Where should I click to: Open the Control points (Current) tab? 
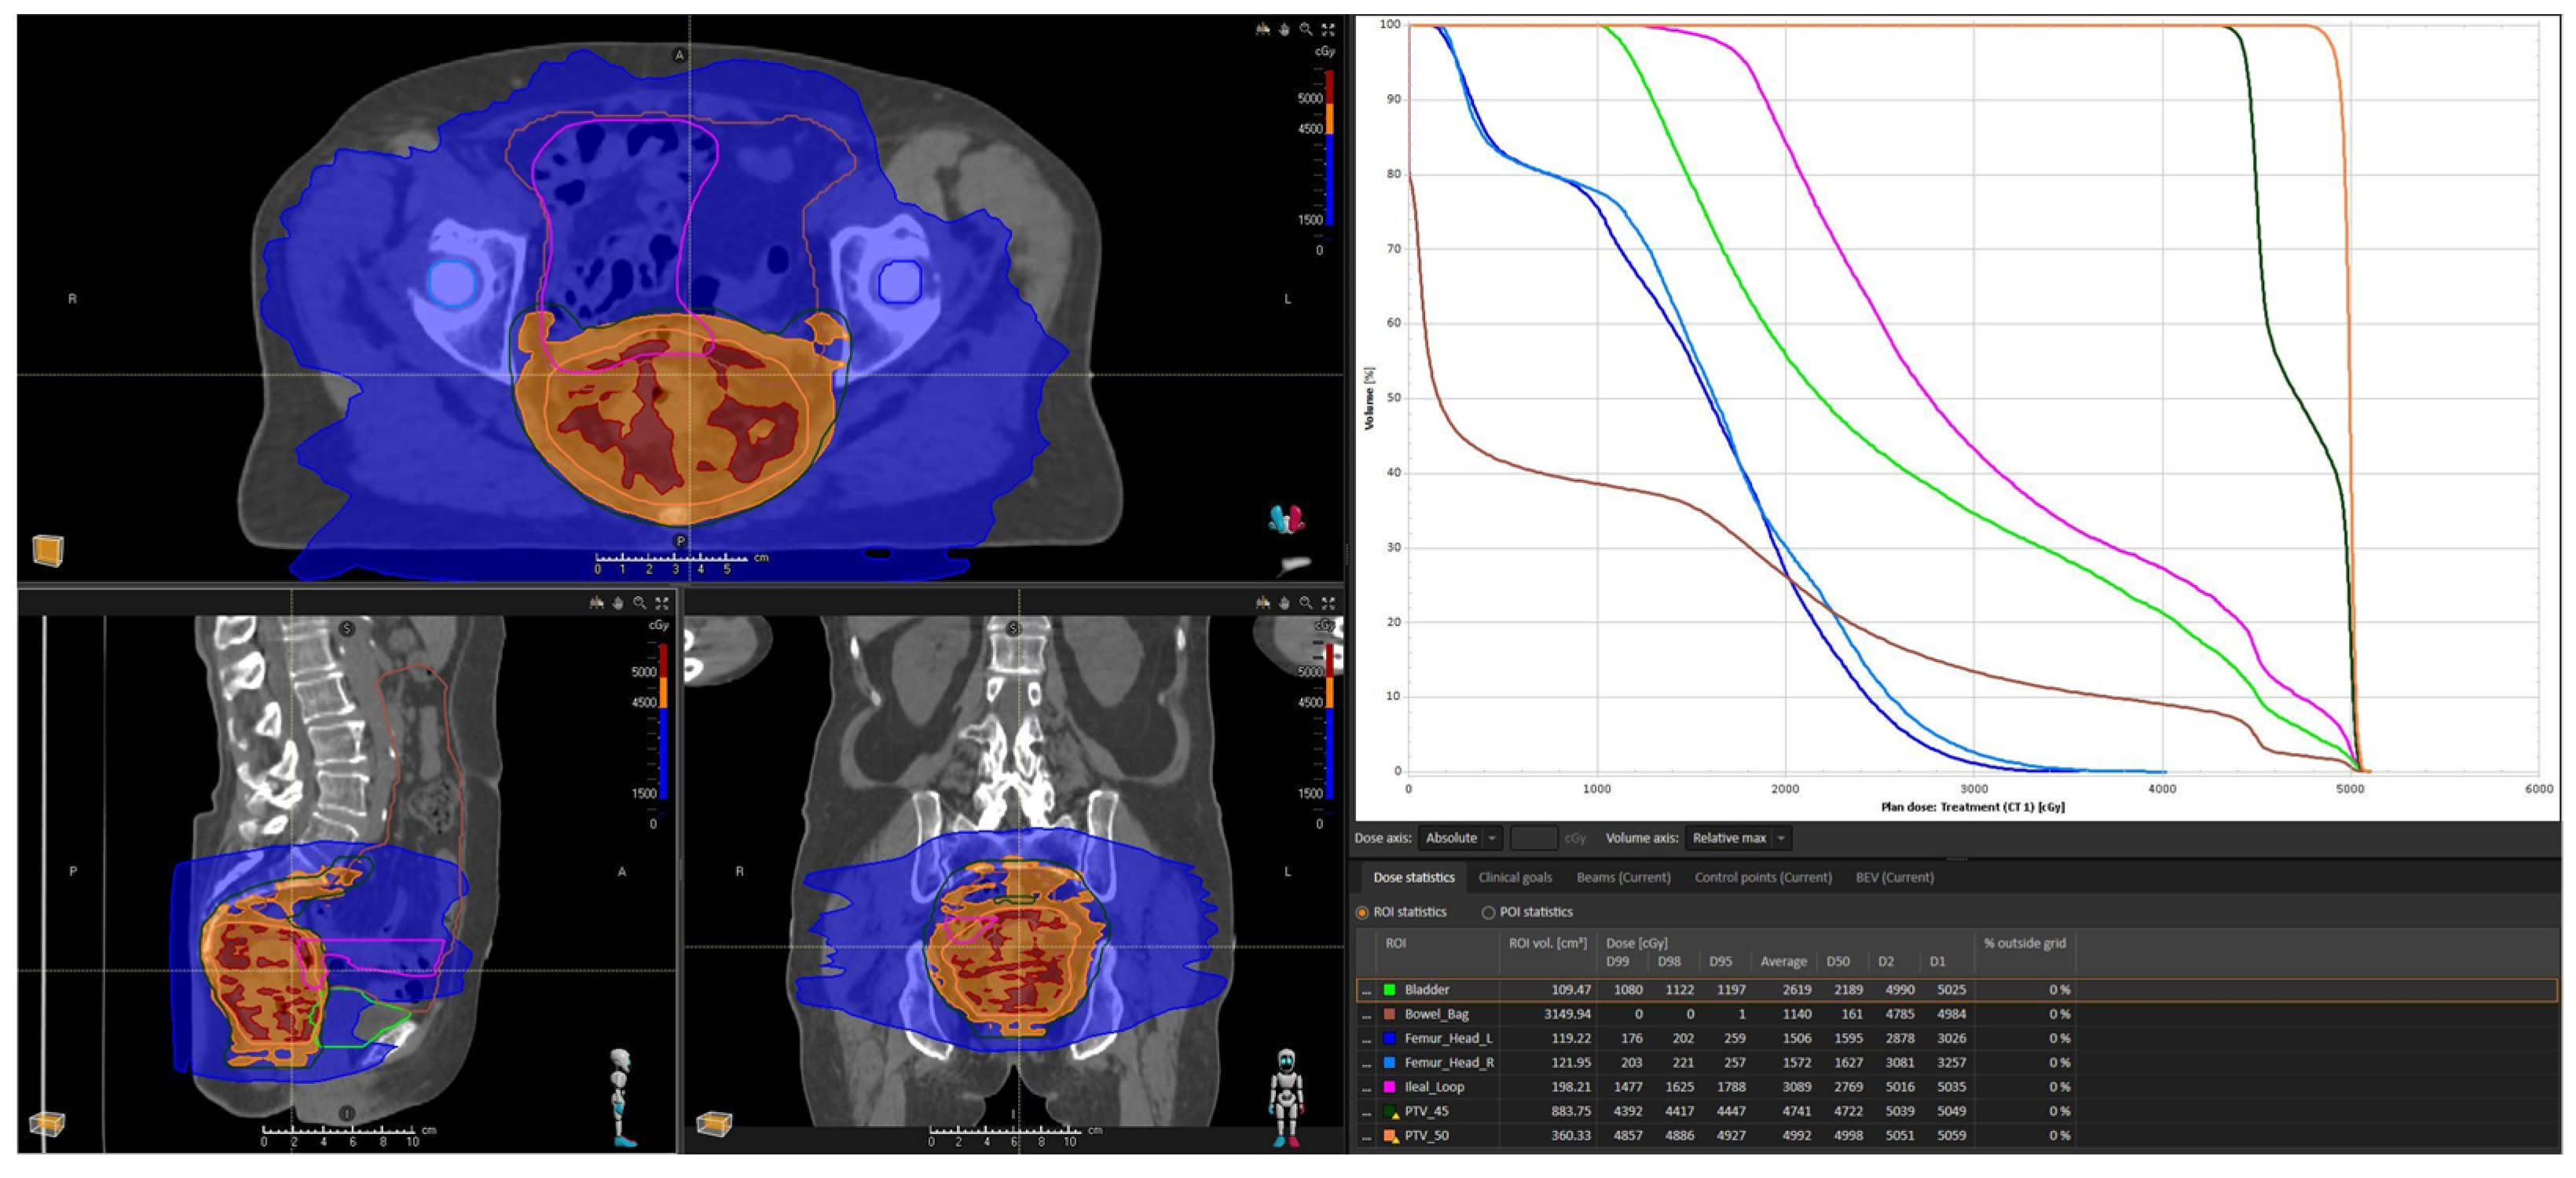1763,877
